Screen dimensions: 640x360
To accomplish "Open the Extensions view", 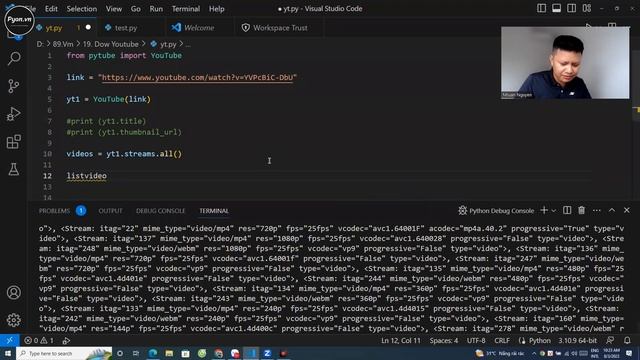I will pos(14,142).
